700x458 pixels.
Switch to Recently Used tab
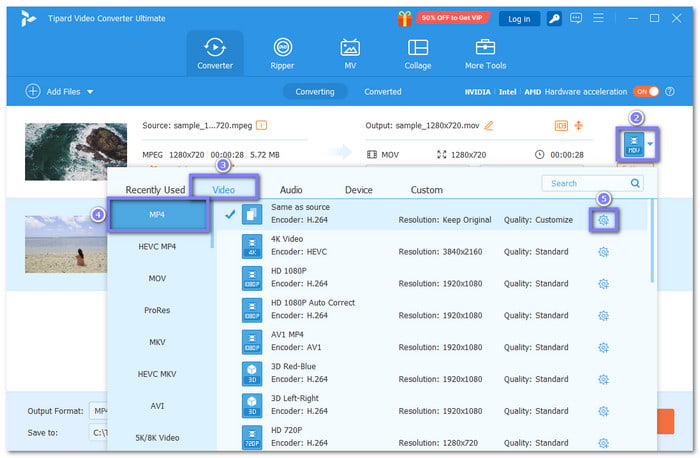click(x=155, y=190)
